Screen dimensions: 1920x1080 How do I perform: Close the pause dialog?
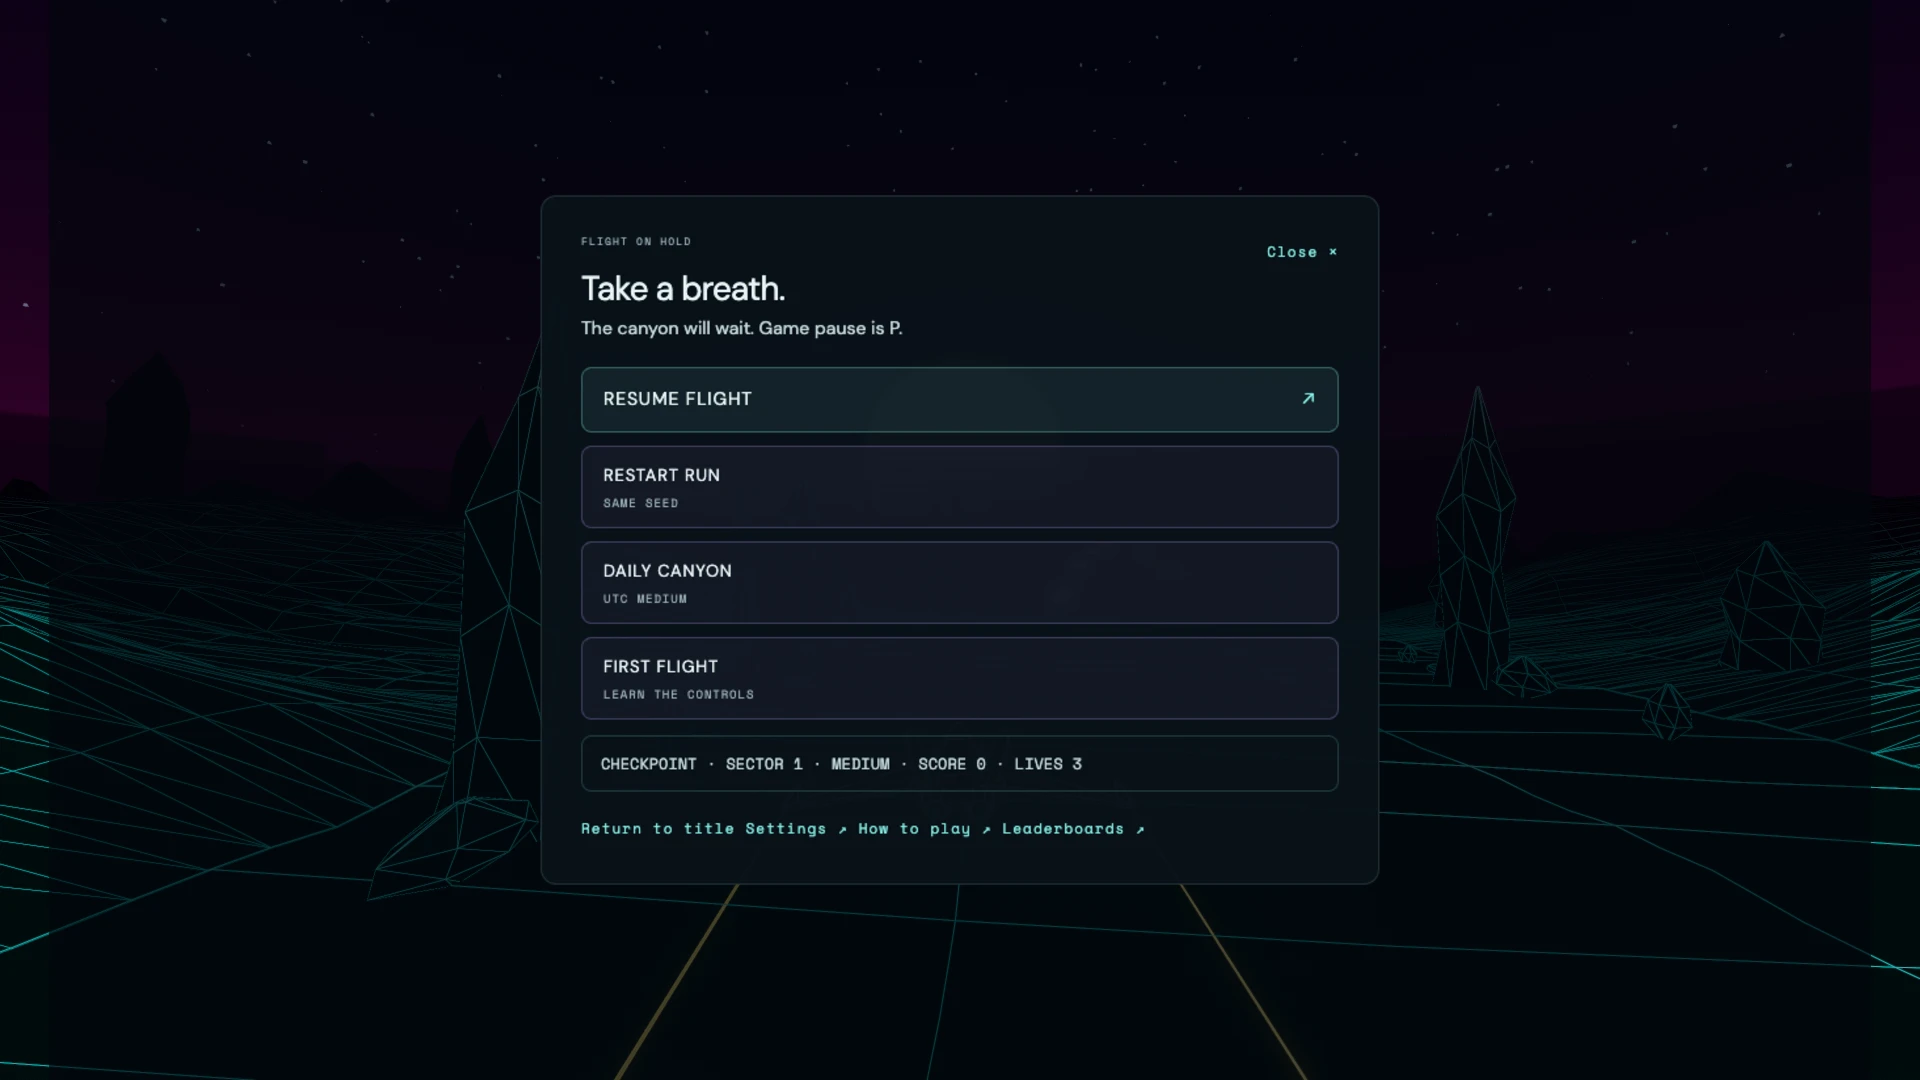coord(1301,252)
